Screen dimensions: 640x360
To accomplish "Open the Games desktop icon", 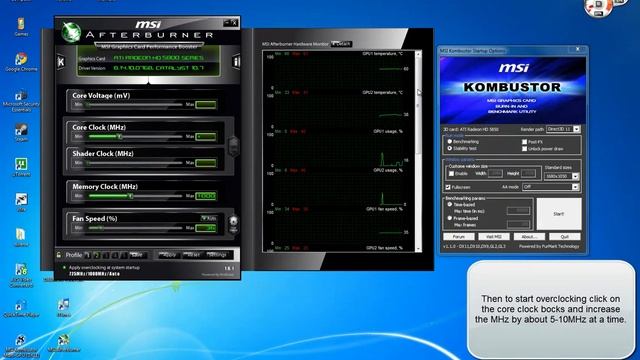I will [x=21, y=27].
